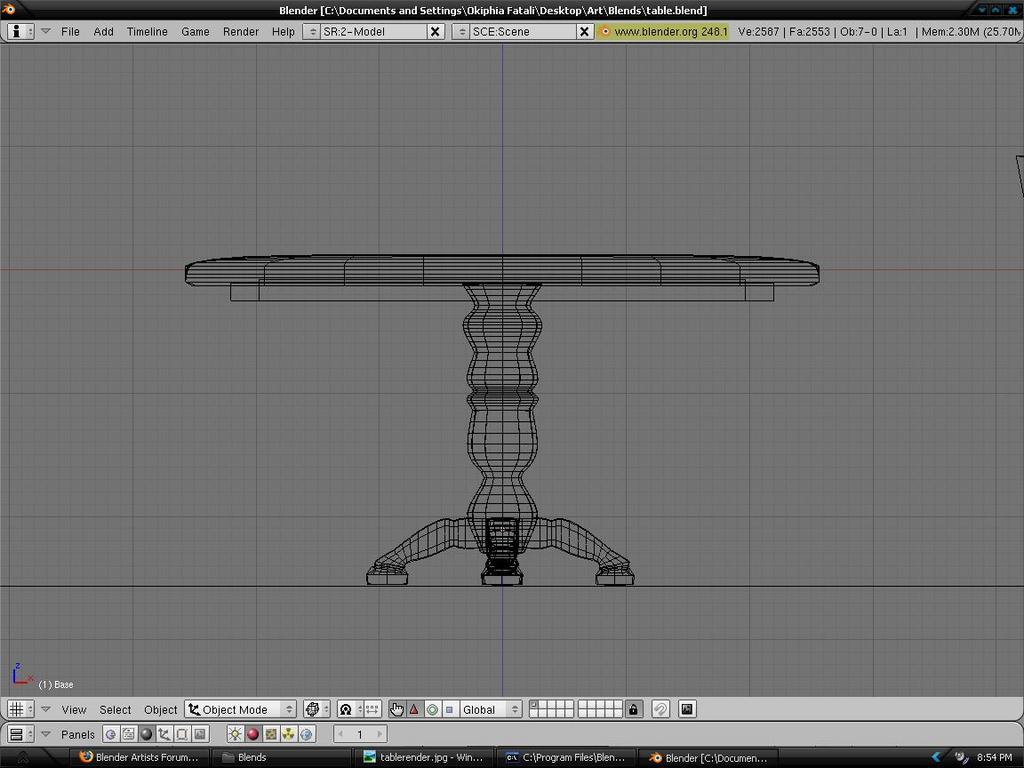Click the OpenGL render this view icon

click(x=687, y=709)
